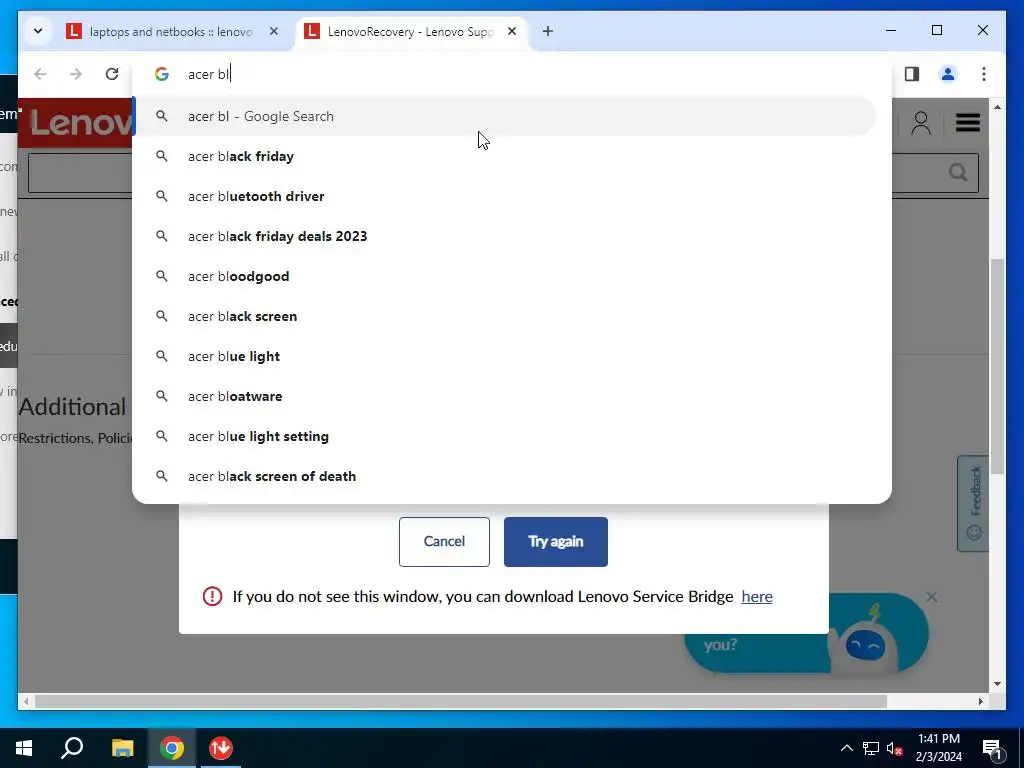The width and height of the screenshot is (1024, 768).
Task: Click Lenovo account user icon
Action: tap(921, 123)
